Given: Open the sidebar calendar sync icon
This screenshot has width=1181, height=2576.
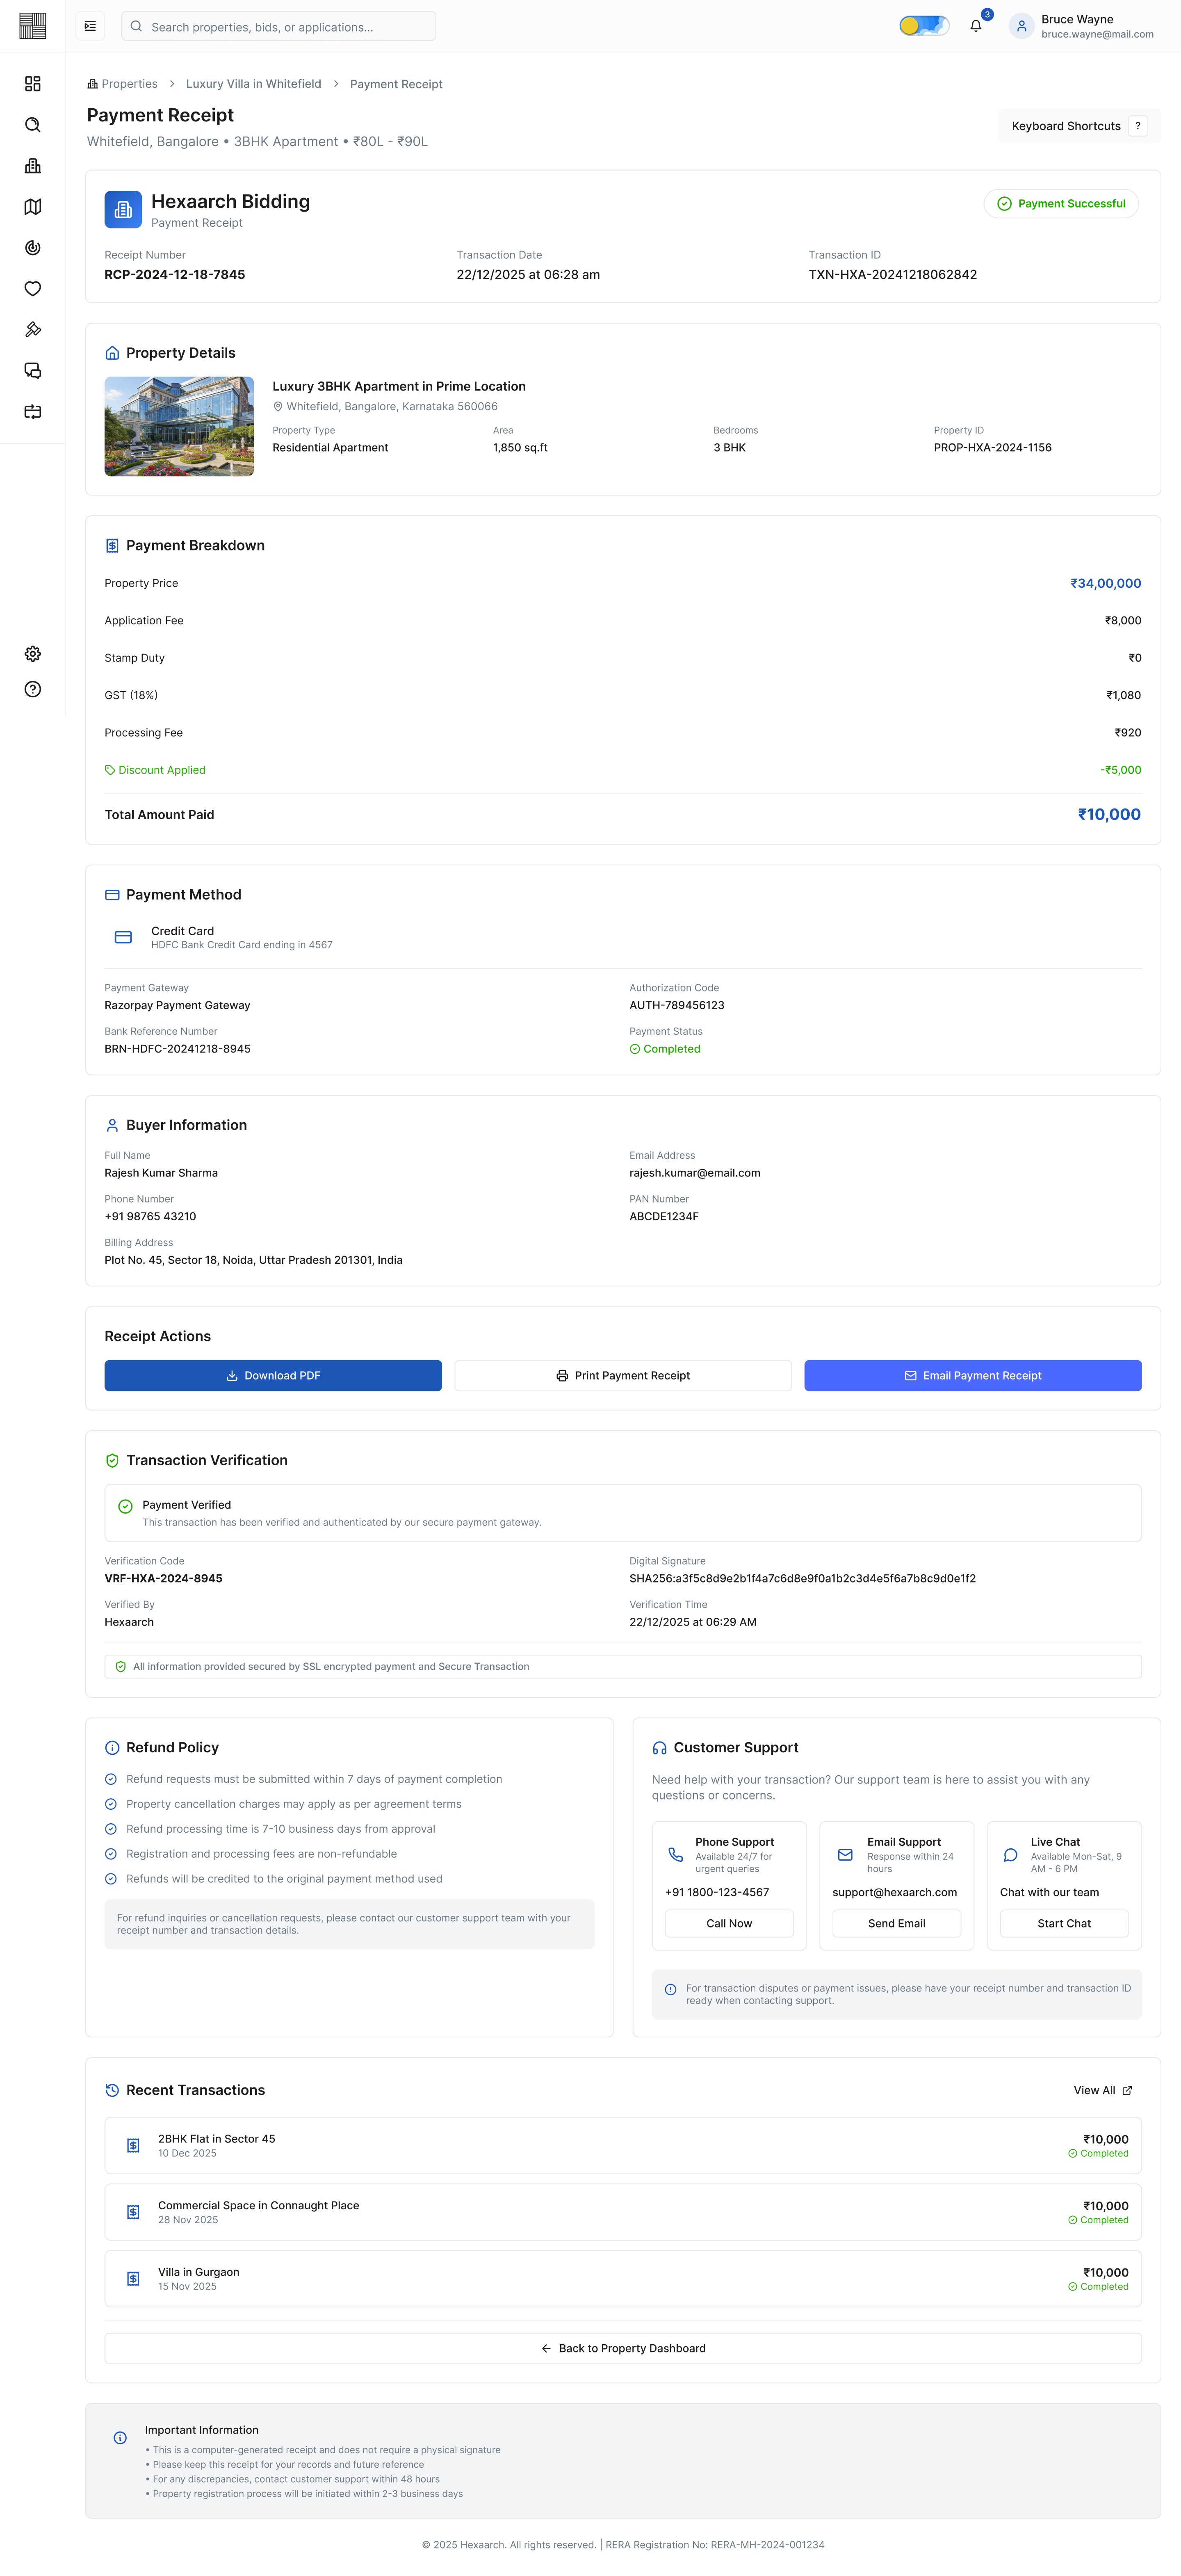Looking at the screenshot, I should tap(33, 412).
